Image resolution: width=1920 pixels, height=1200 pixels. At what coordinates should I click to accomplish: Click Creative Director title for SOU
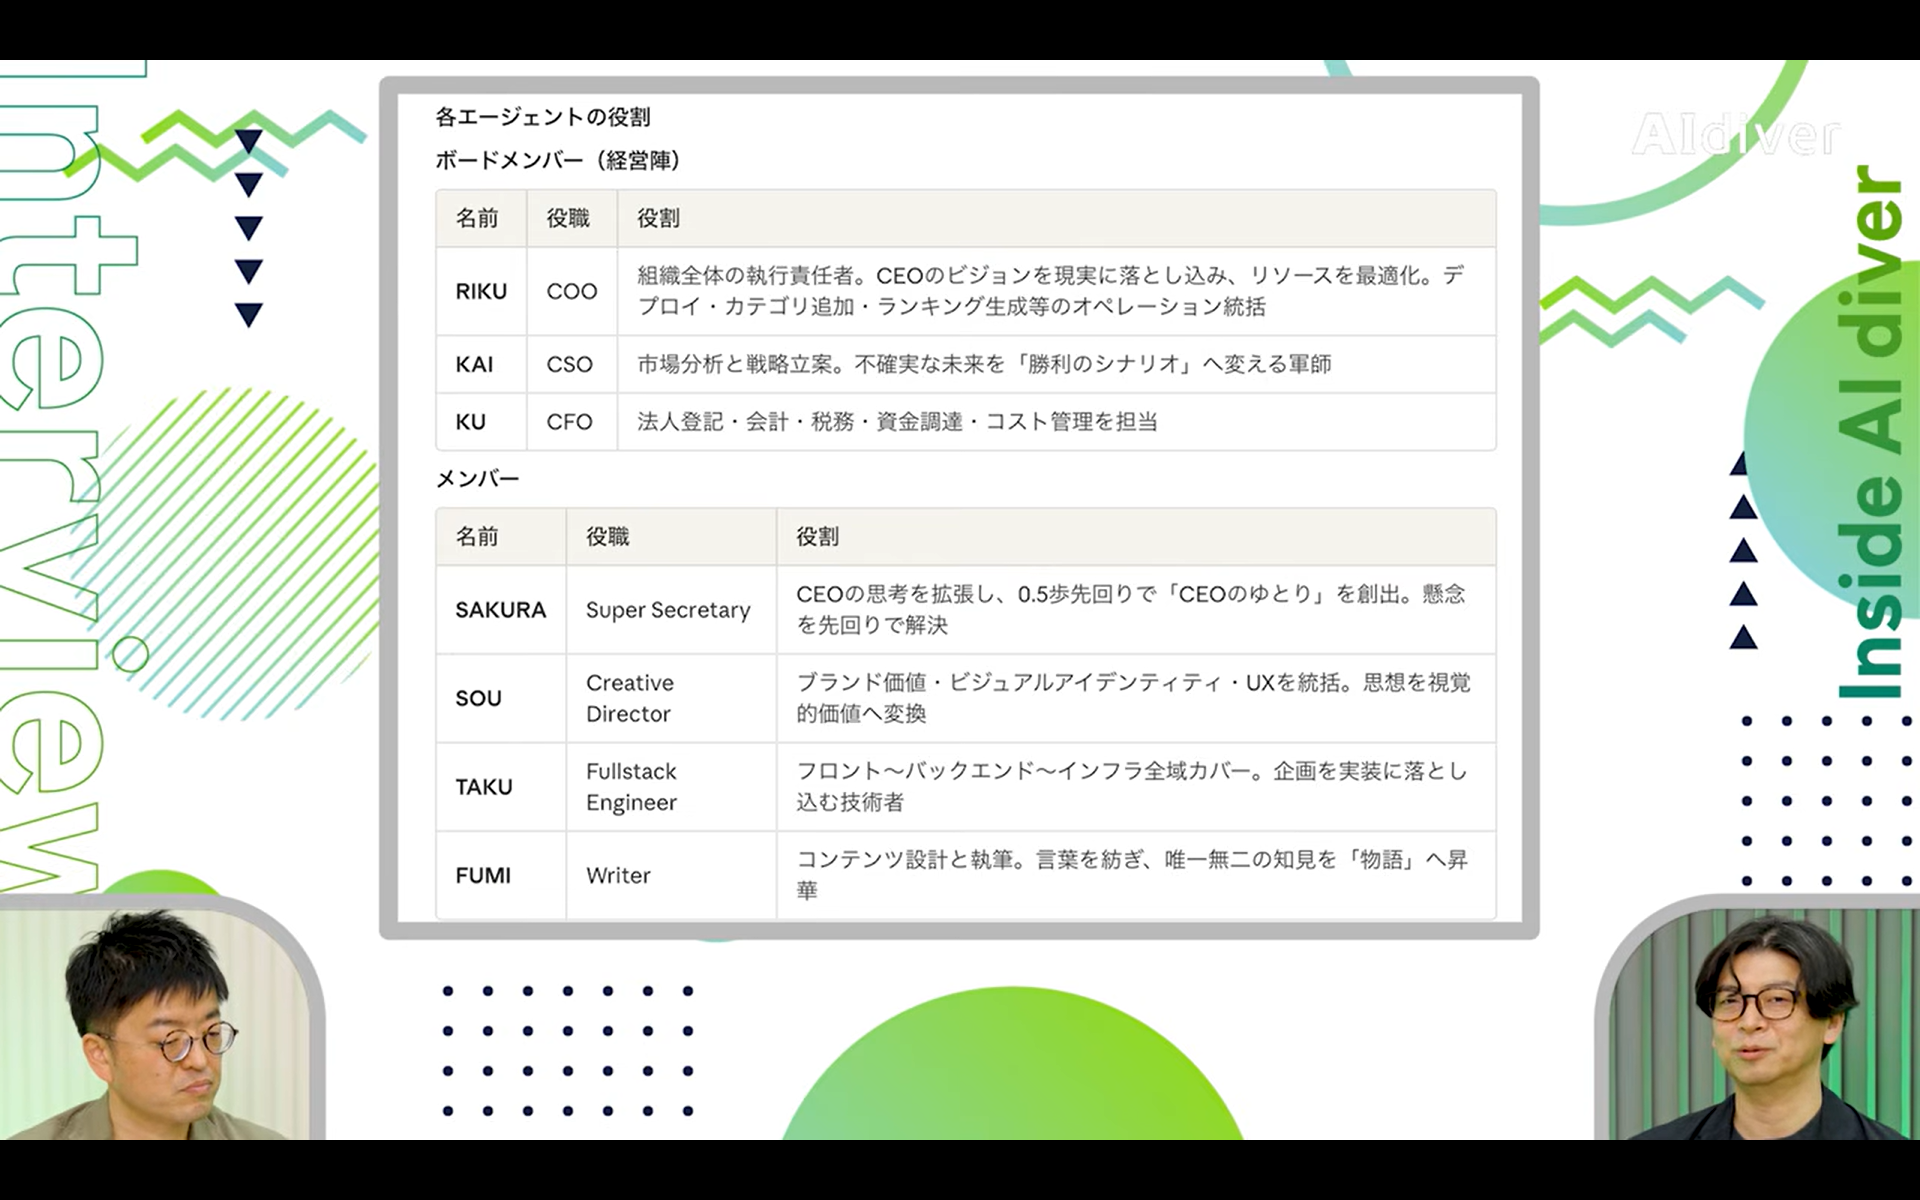point(629,698)
